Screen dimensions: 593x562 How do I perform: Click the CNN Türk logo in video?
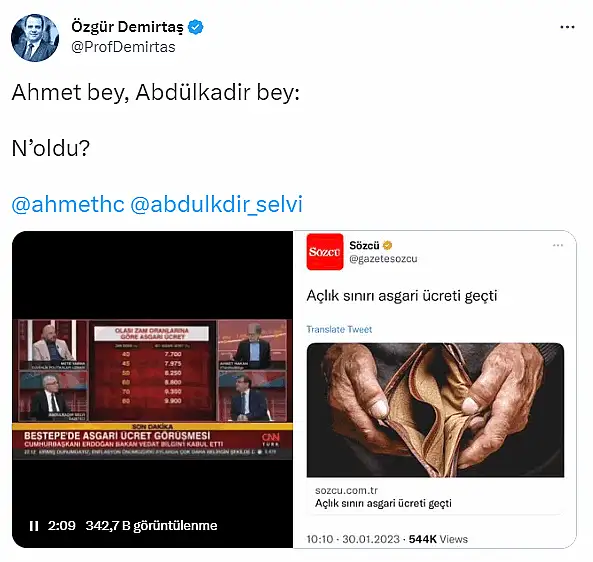[271, 439]
